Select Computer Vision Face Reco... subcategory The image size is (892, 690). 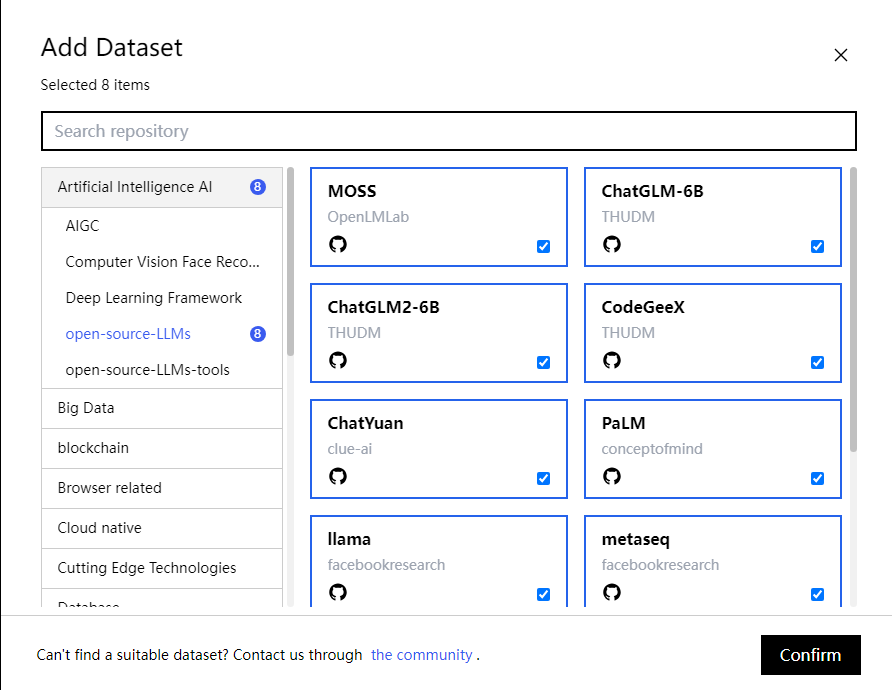(x=162, y=262)
